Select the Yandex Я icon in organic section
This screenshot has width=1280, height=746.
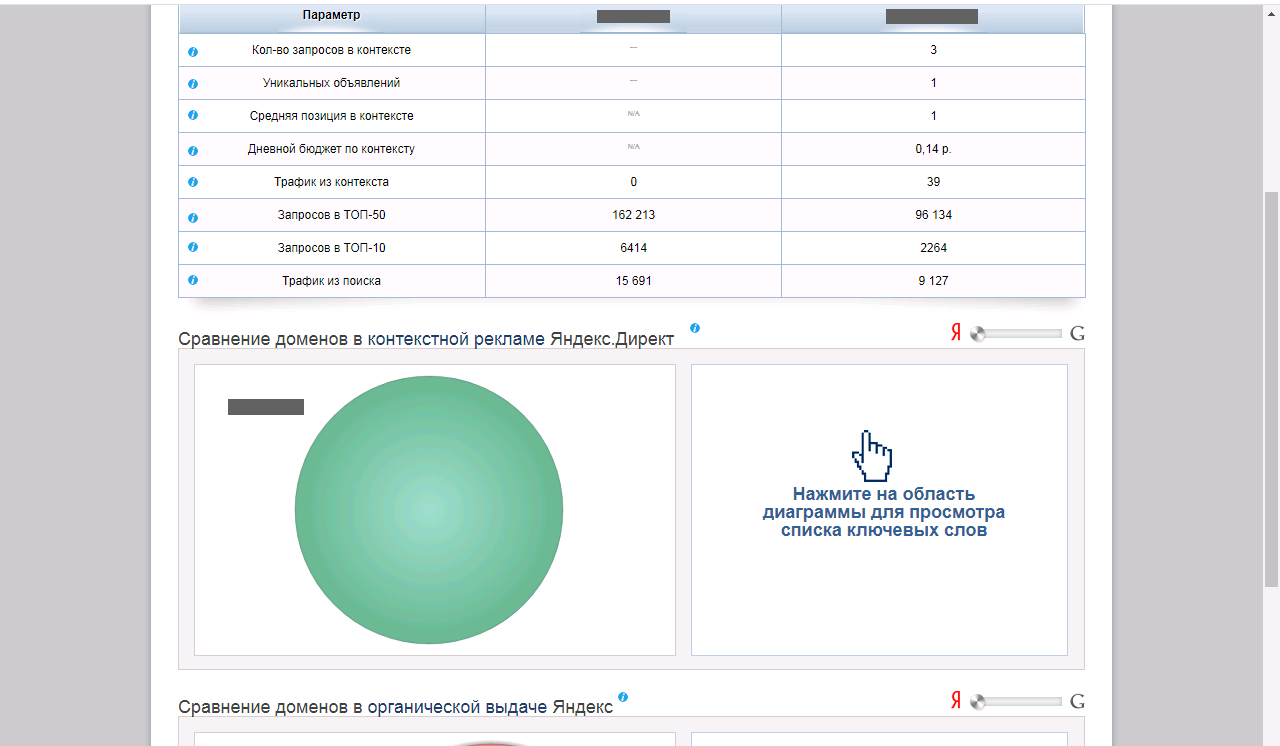click(x=956, y=702)
